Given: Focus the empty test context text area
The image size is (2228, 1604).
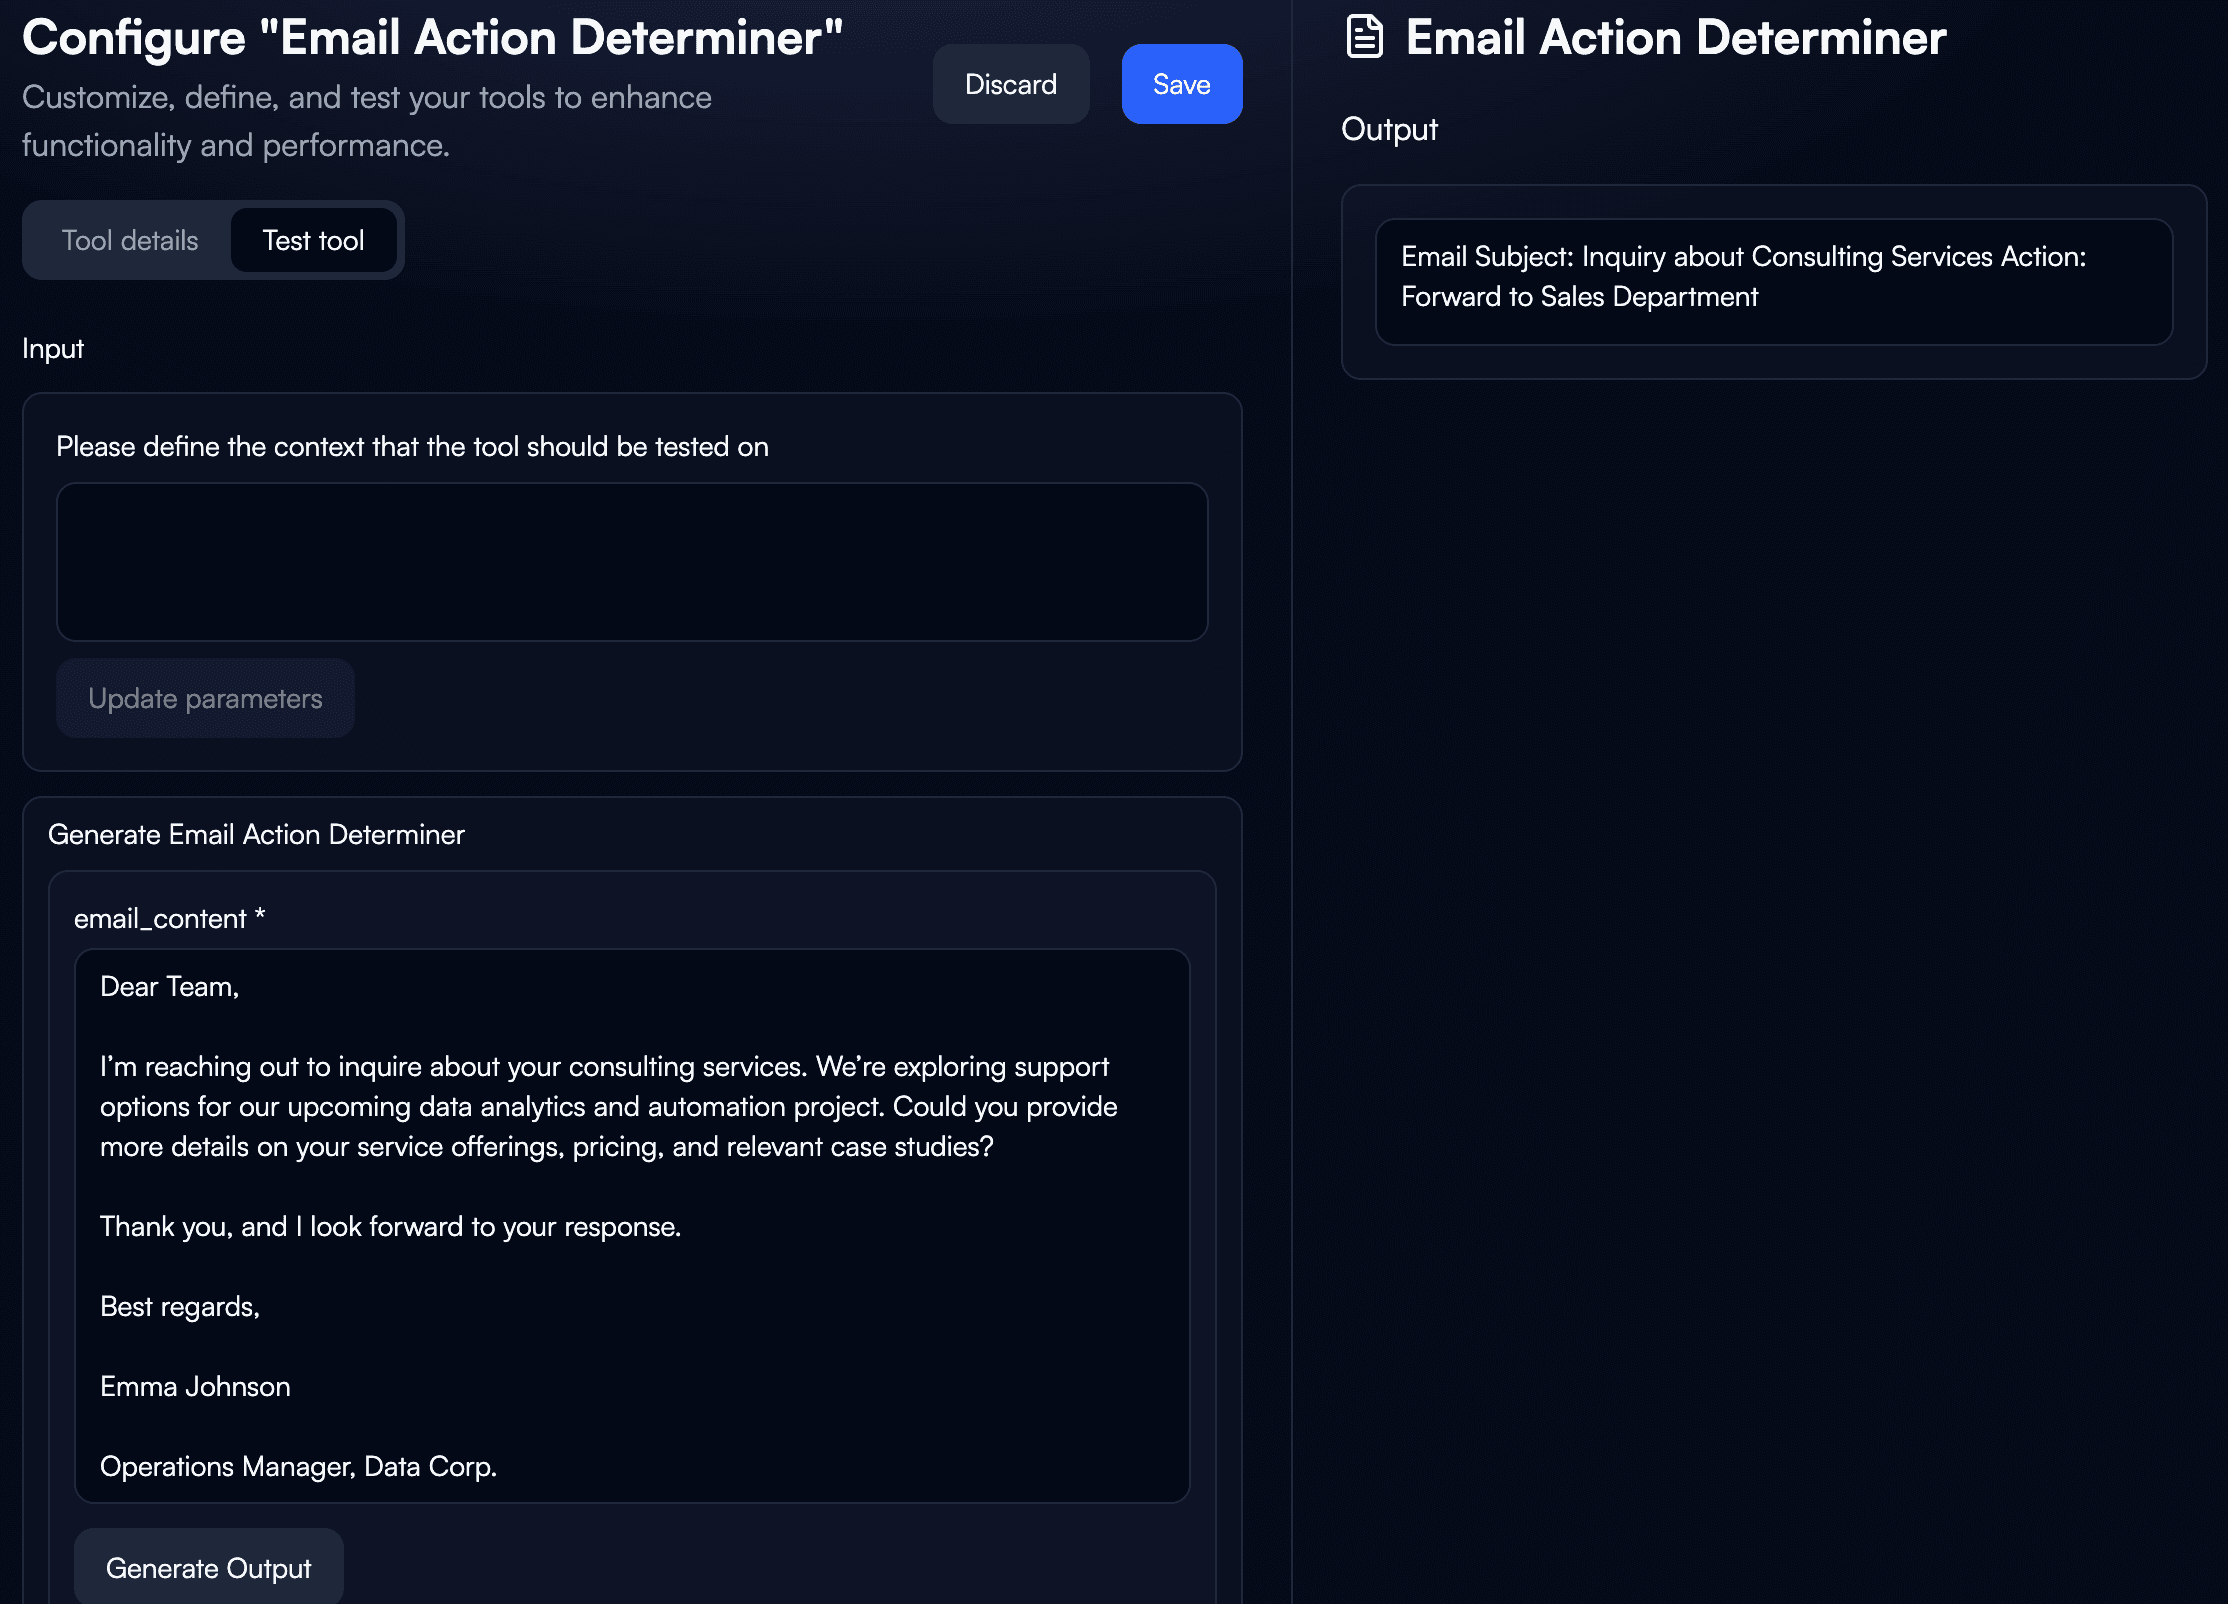Looking at the screenshot, I should pyautogui.click(x=632, y=562).
